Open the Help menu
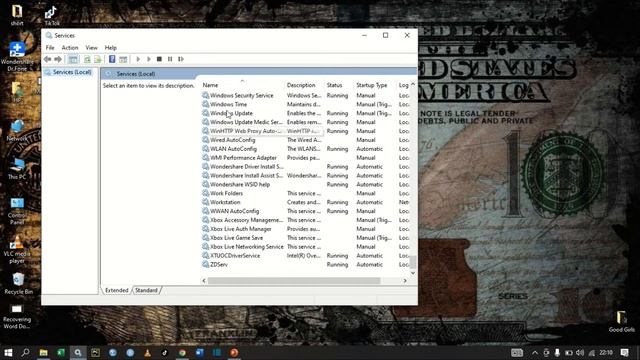This screenshot has height=360, width=640. (111, 48)
